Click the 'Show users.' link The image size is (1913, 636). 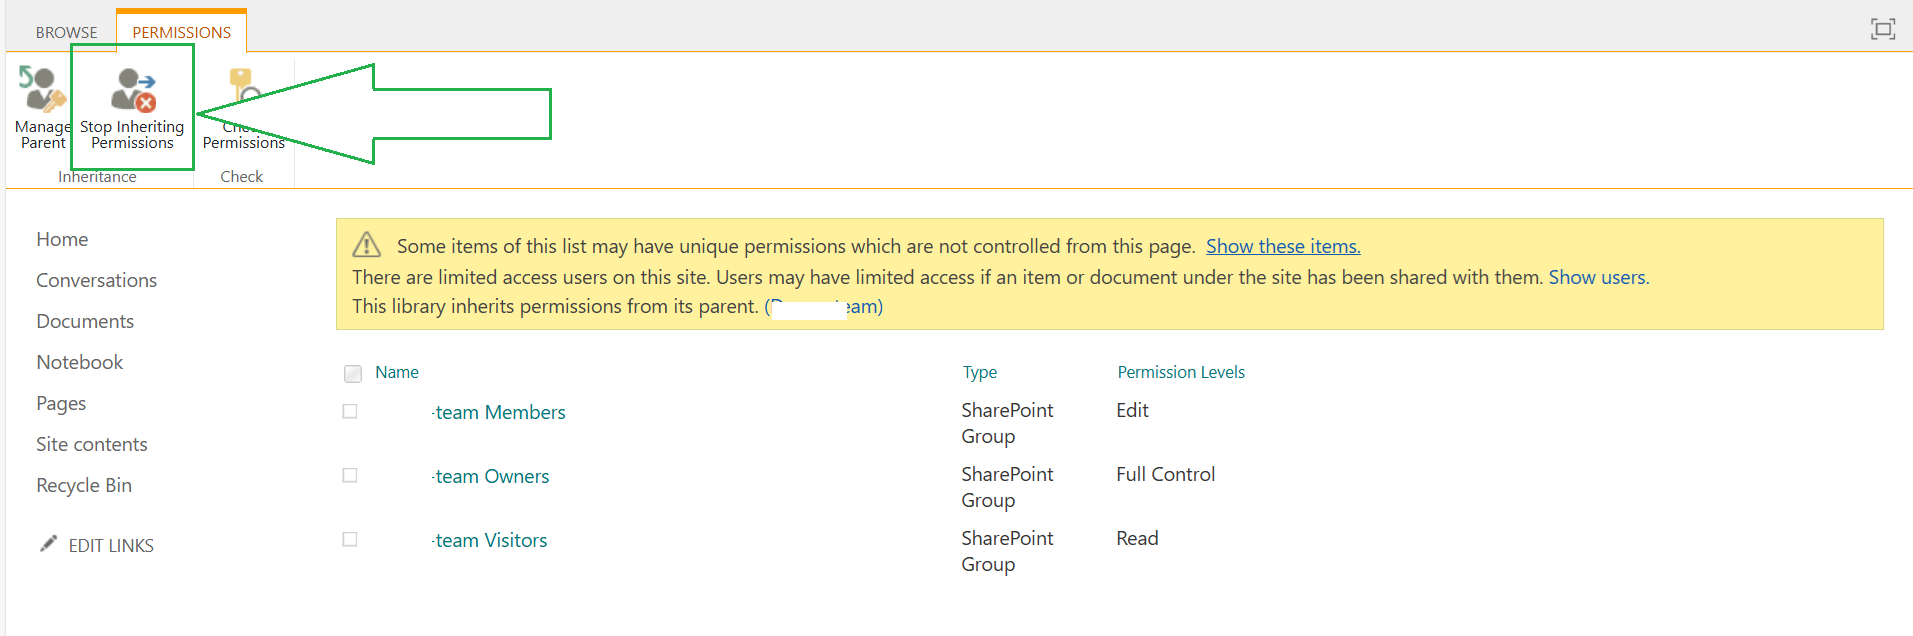point(1599,277)
